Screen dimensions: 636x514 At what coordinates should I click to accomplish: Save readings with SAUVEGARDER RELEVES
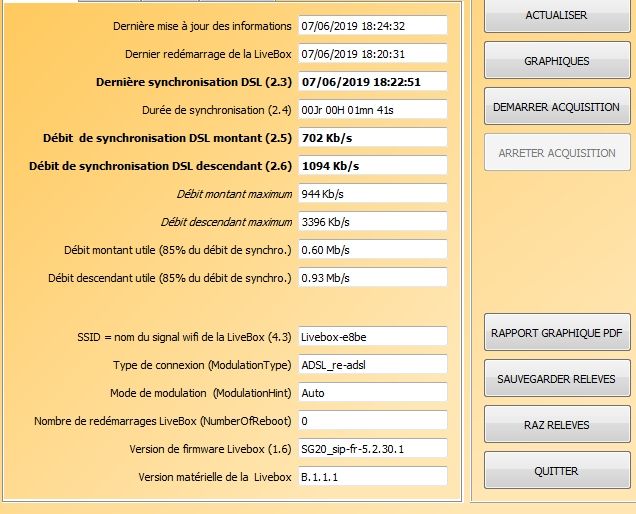coord(557,379)
